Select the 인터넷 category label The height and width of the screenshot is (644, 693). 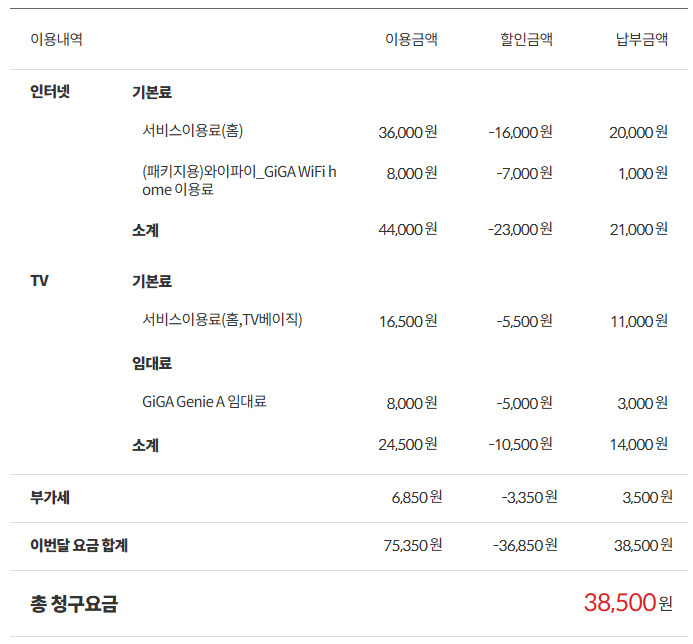(x=51, y=92)
